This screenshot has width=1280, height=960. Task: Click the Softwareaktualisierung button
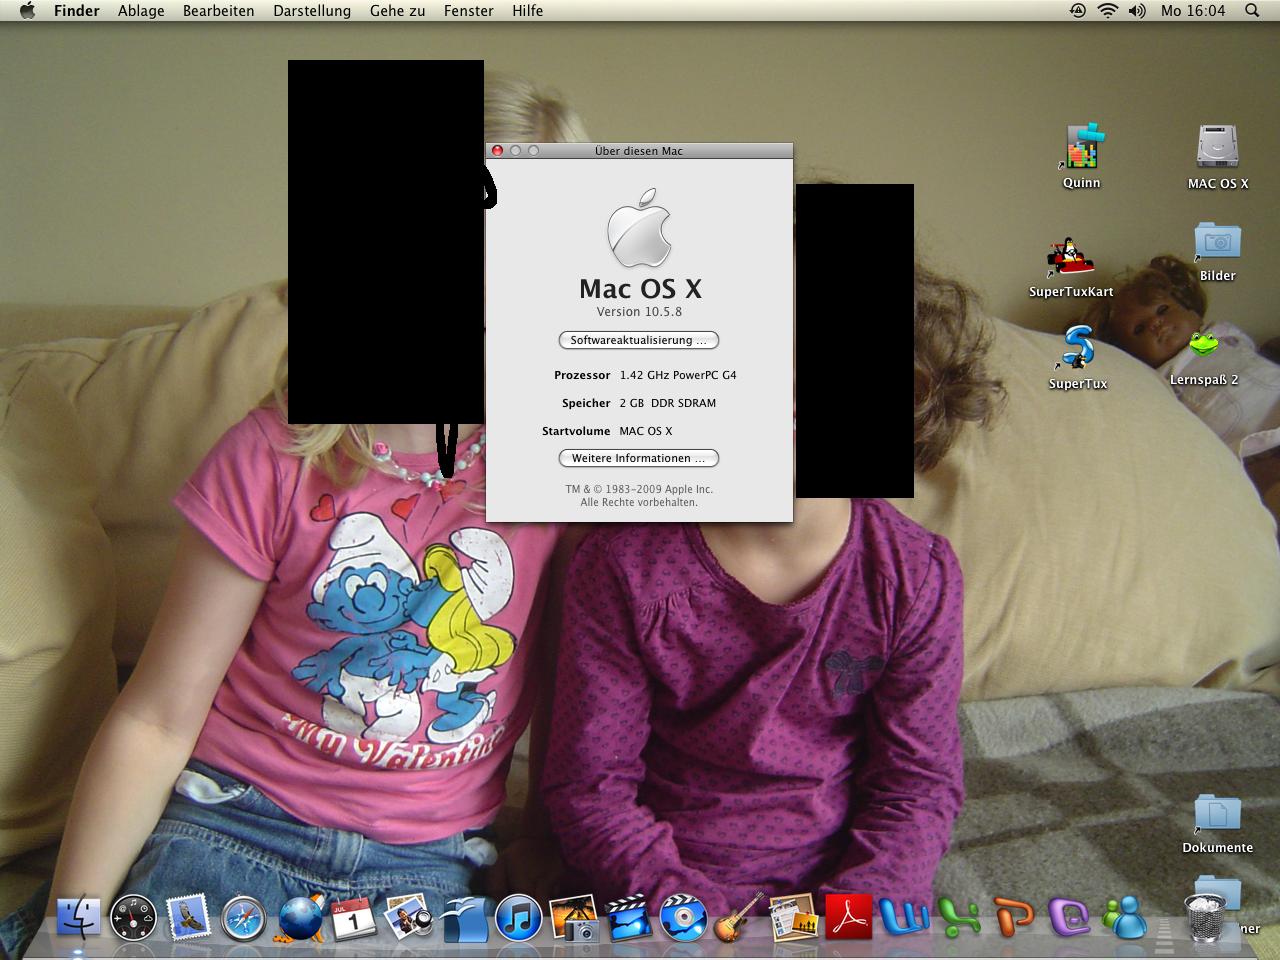coord(638,340)
